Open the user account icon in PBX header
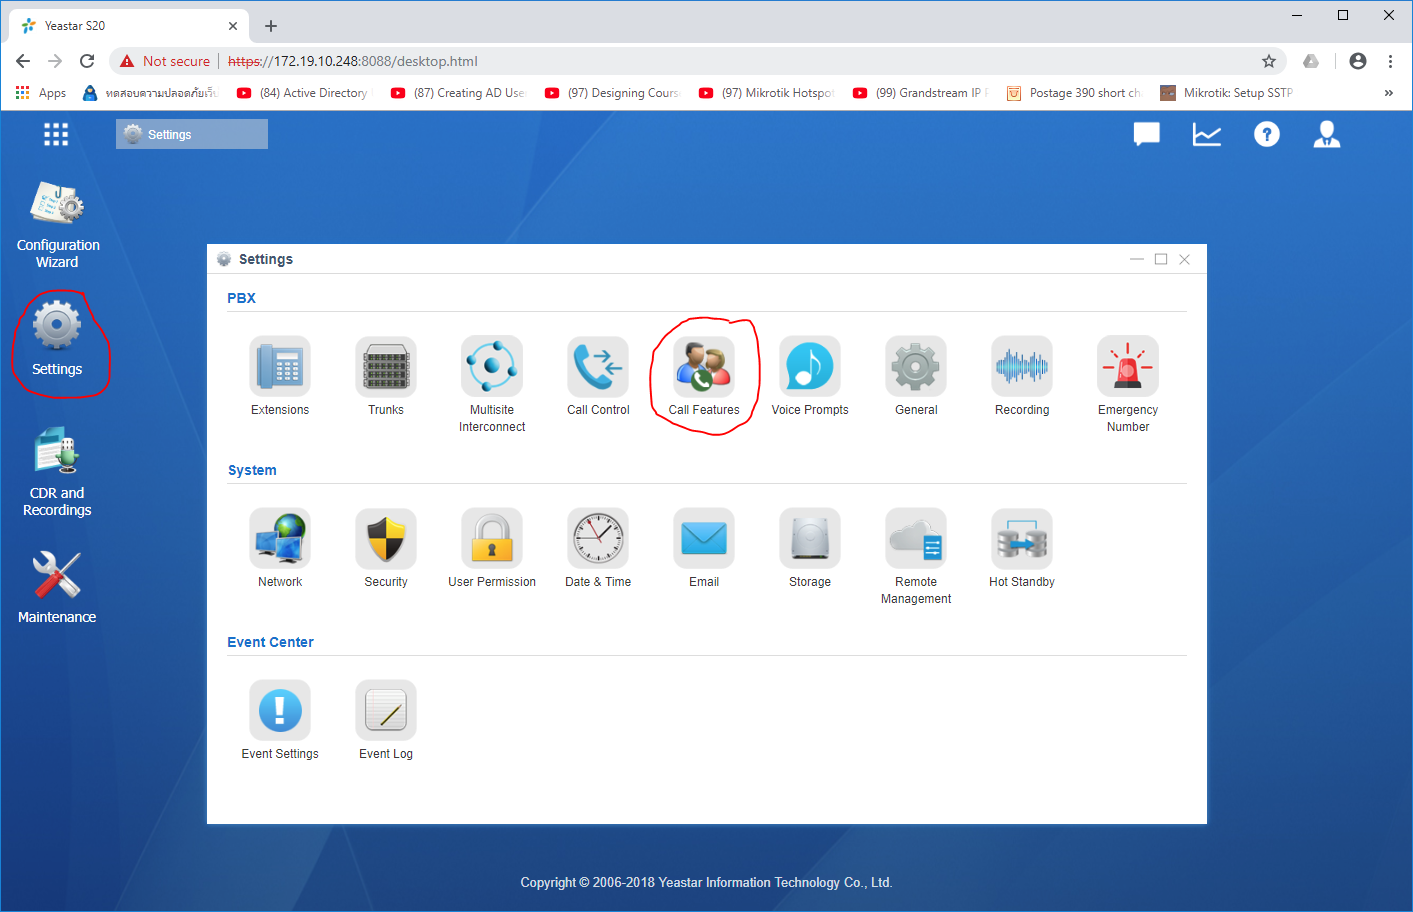 1327,134
